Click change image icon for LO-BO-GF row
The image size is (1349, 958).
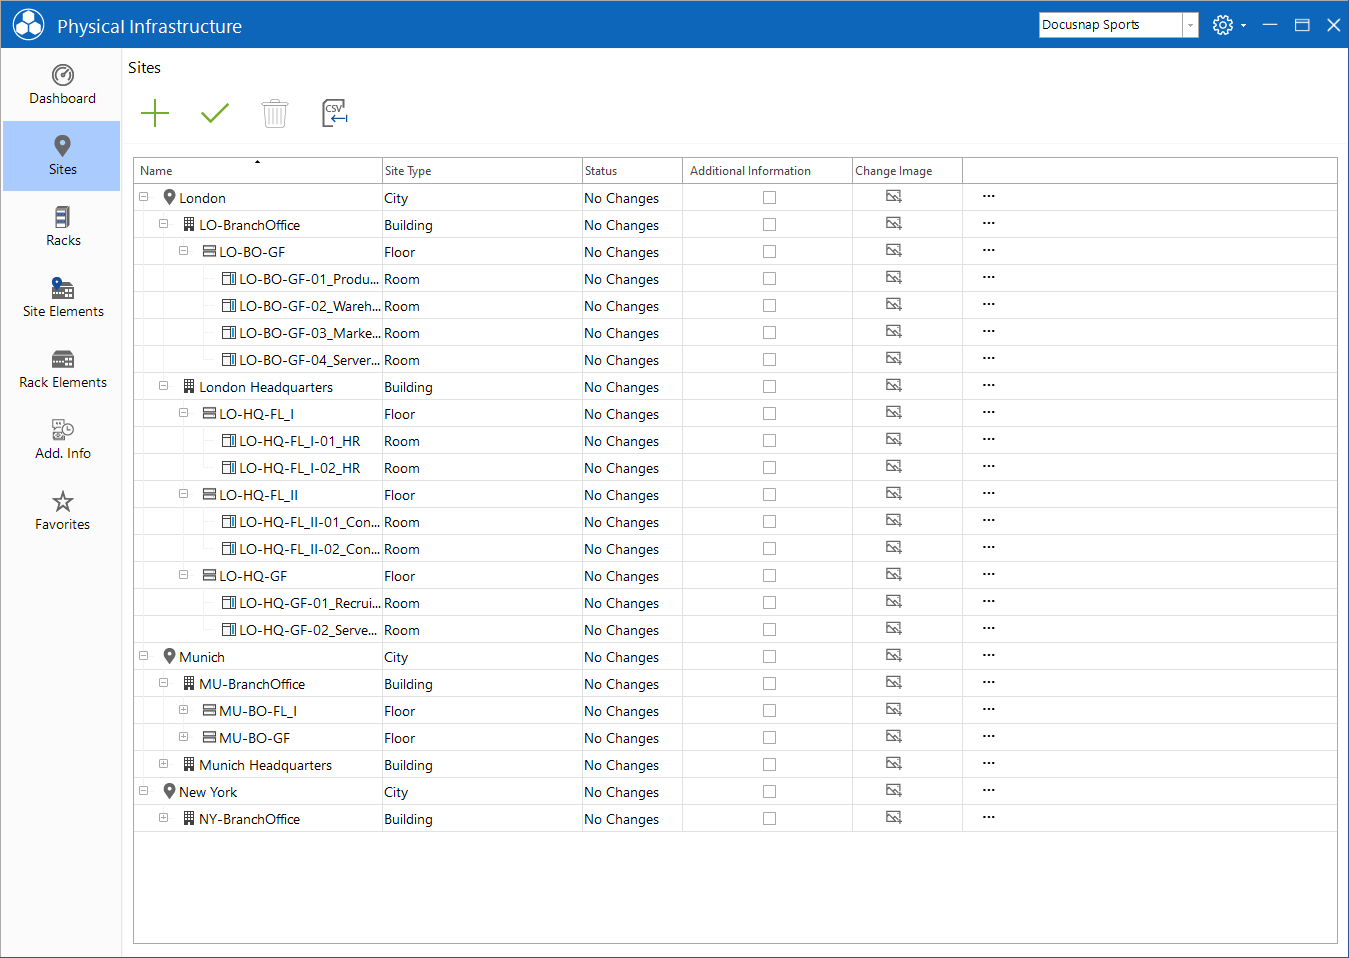[894, 251]
